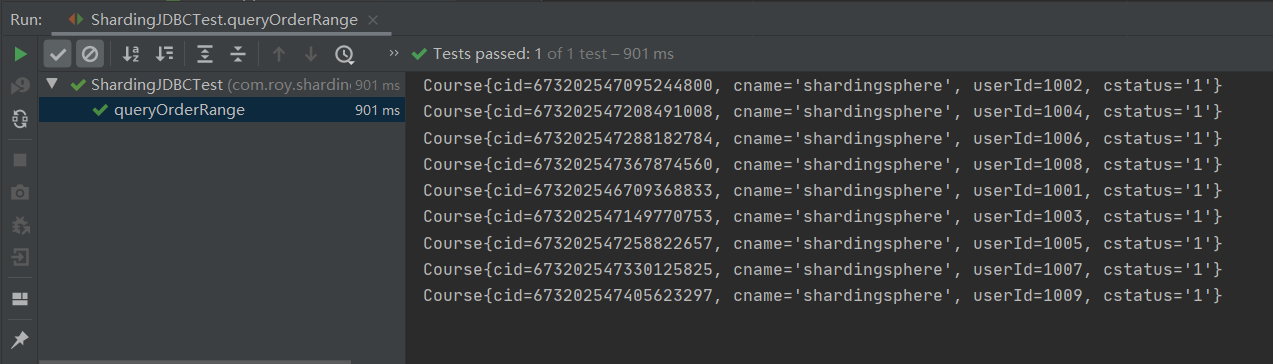Sort tests by duration

(165, 54)
